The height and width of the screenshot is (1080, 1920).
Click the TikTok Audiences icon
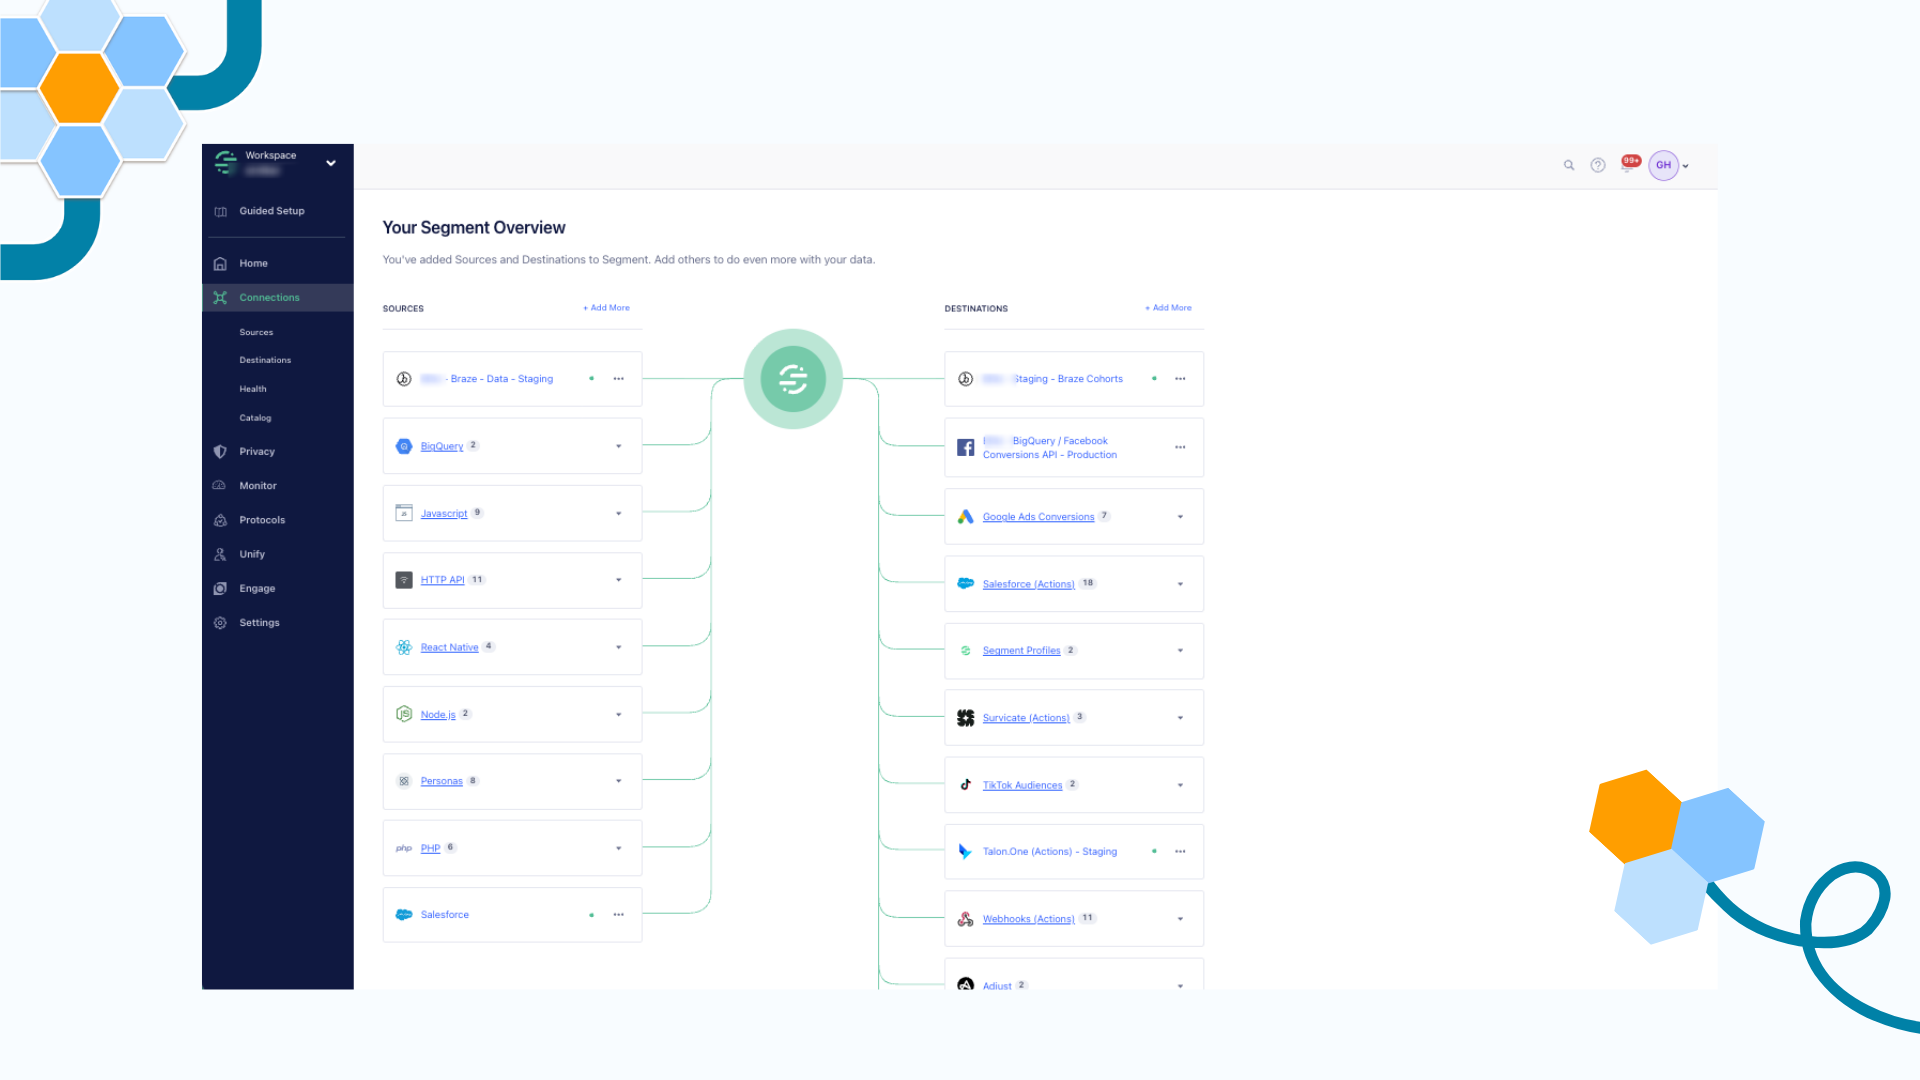pyautogui.click(x=965, y=785)
